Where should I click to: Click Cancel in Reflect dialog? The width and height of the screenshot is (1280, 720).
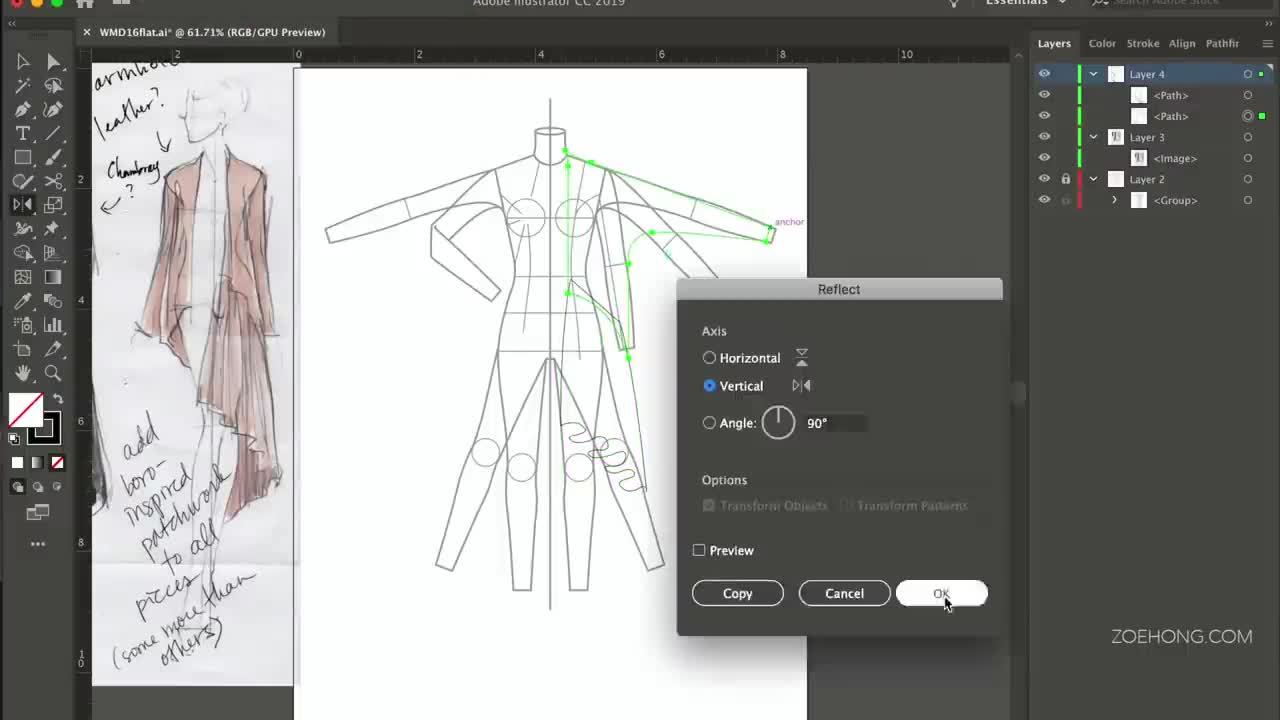[844, 593]
